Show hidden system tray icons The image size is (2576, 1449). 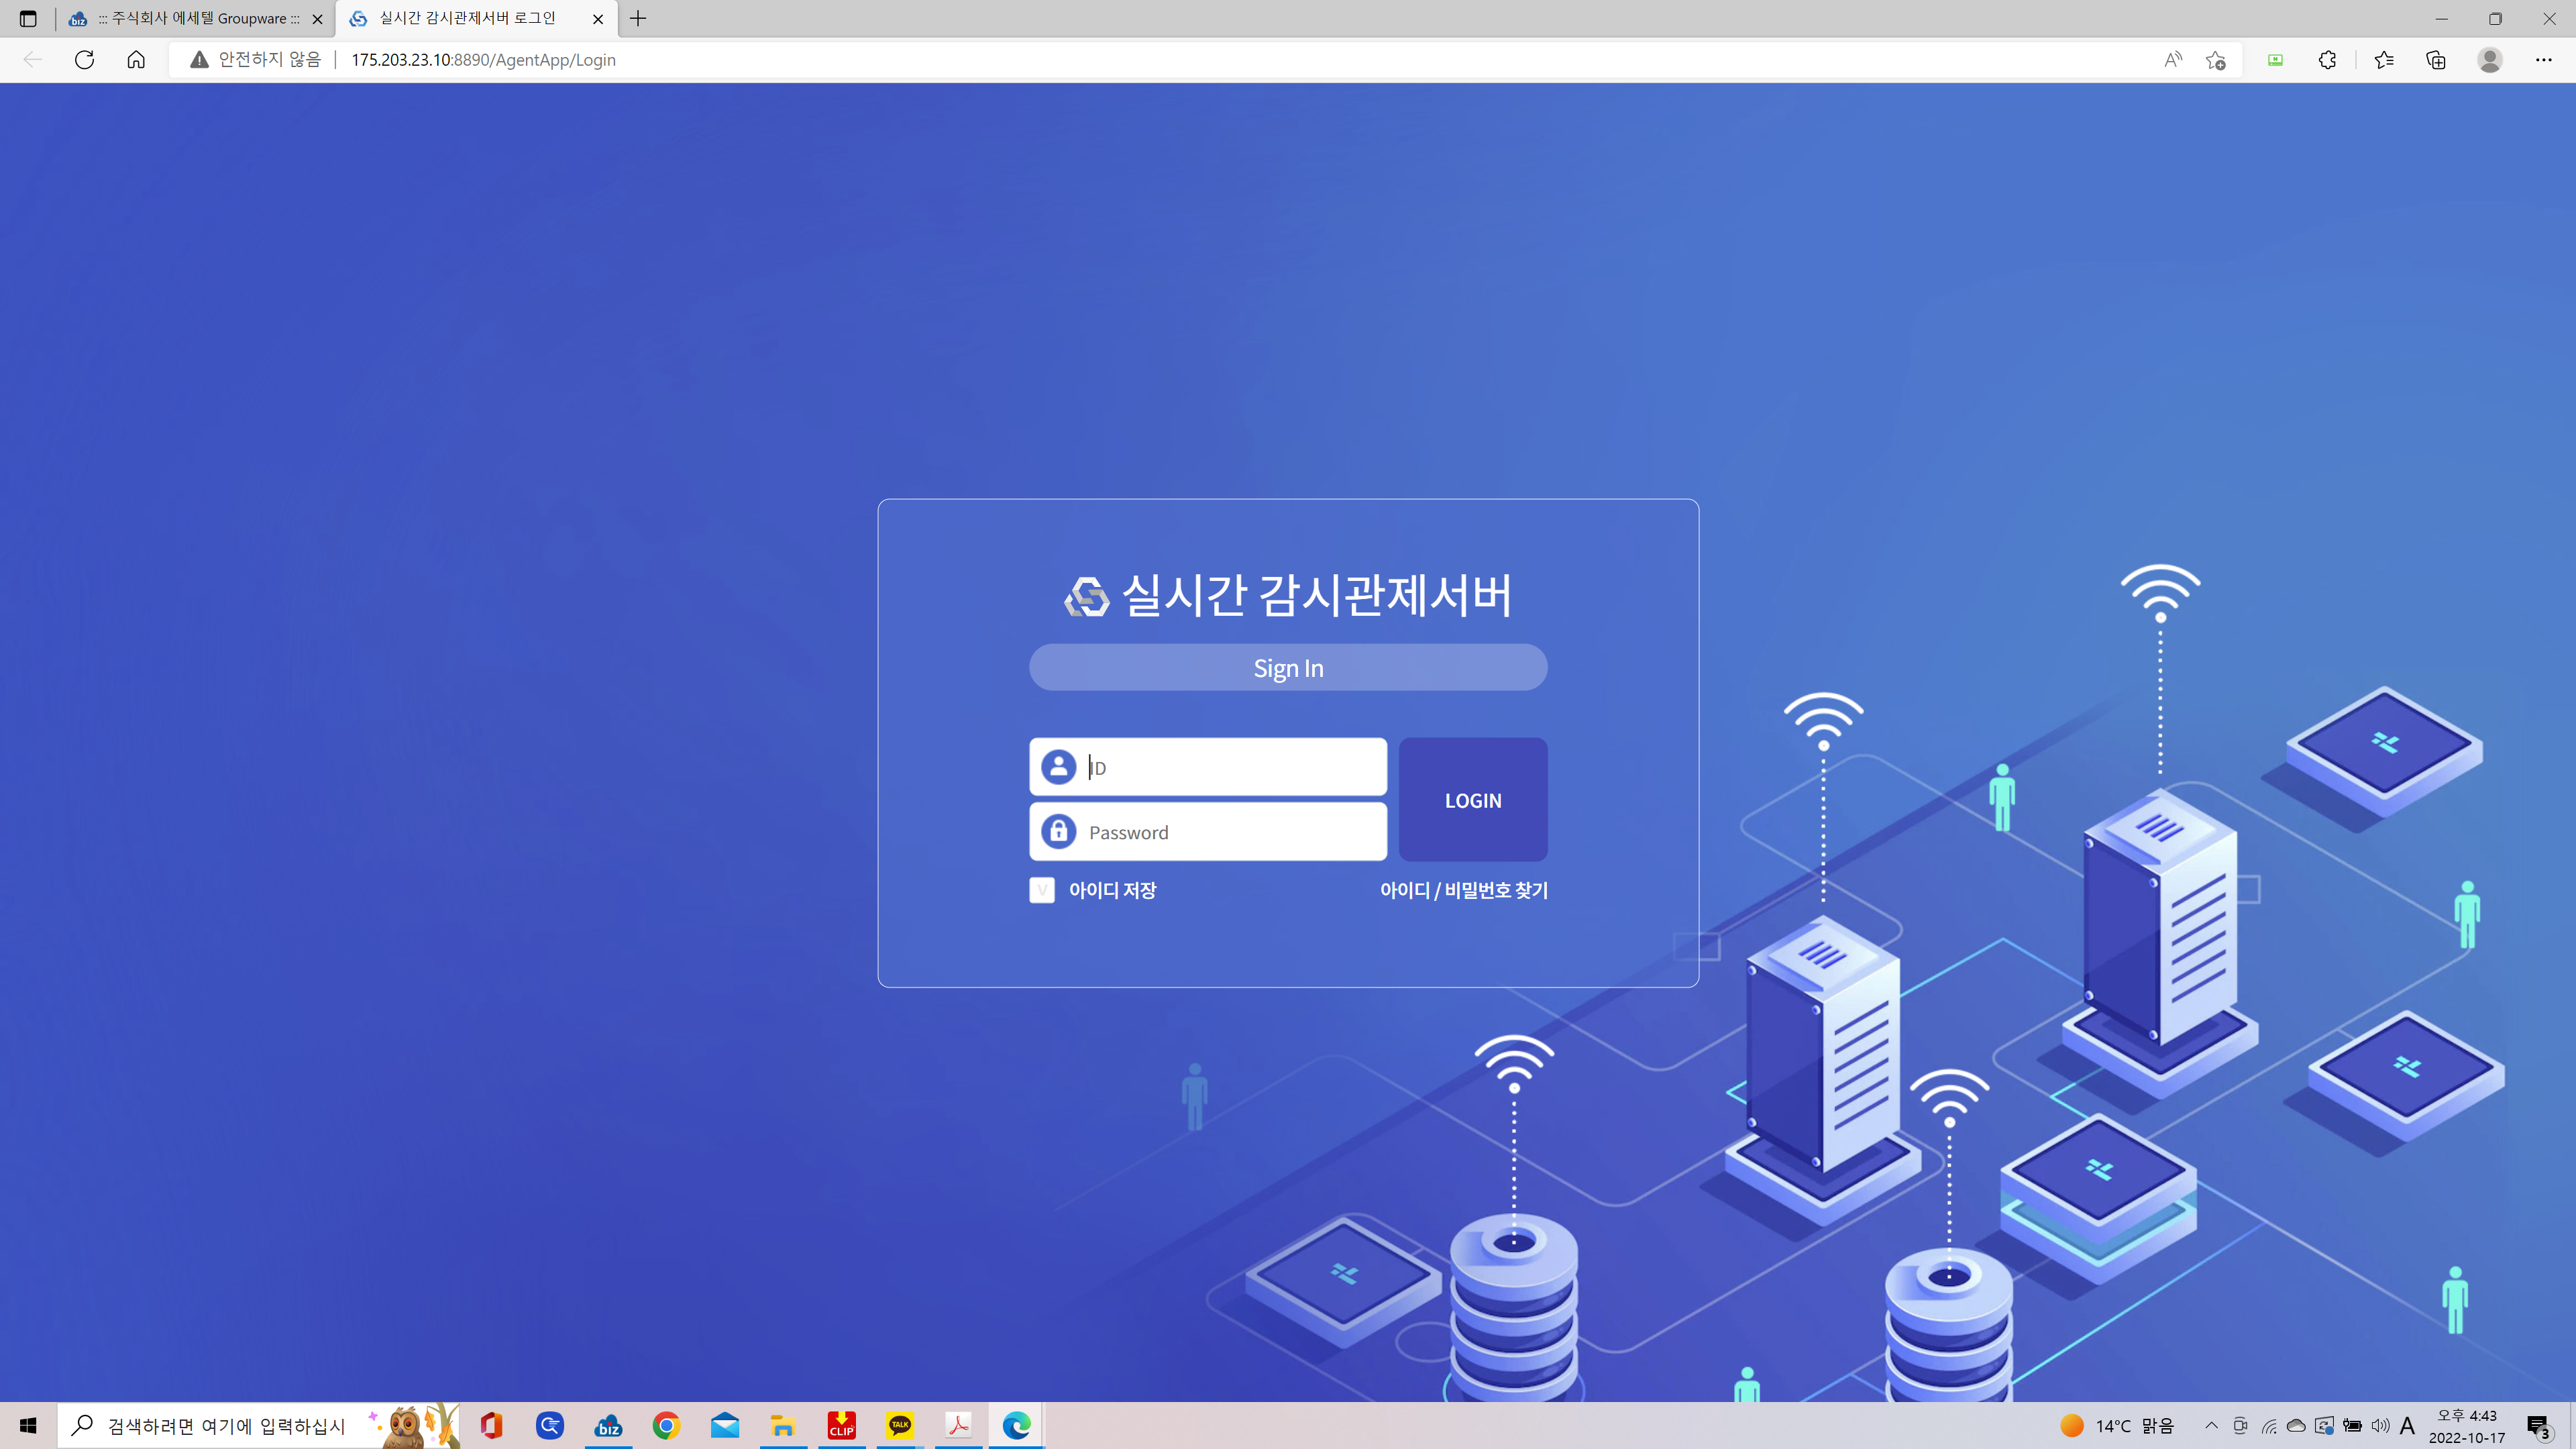2212,1426
